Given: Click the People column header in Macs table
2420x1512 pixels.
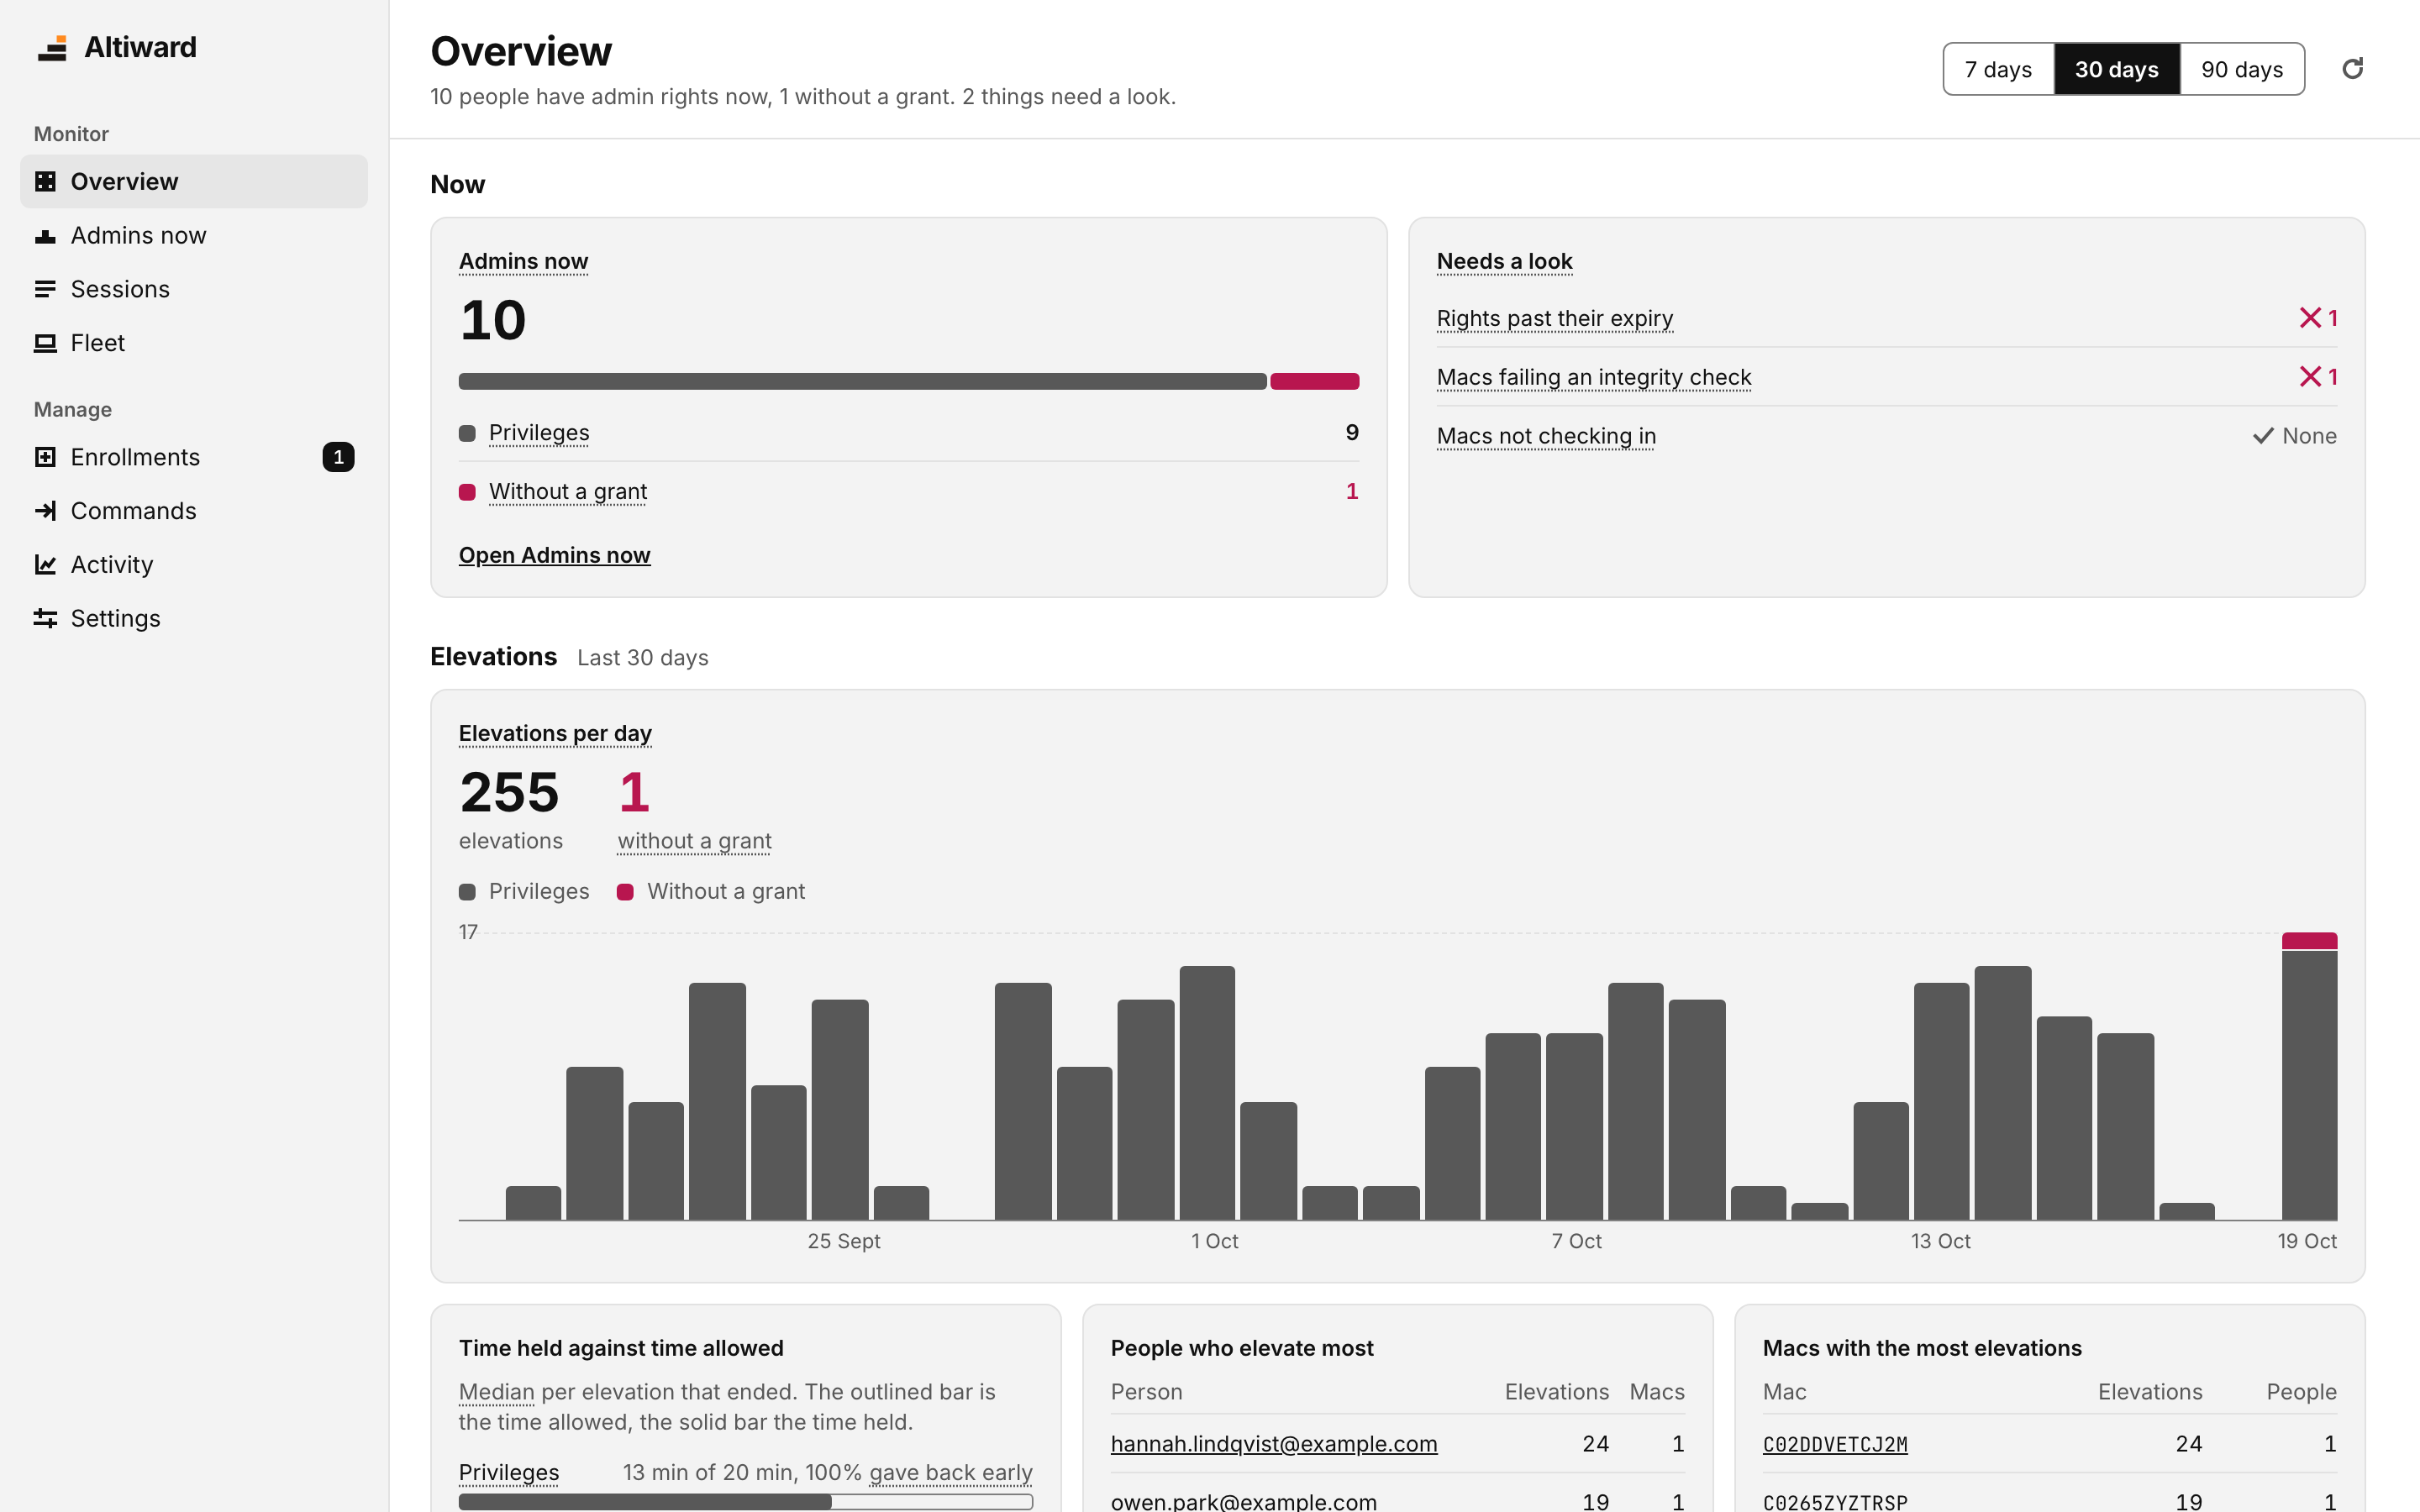Looking at the screenshot, I should pos(2301,1392).
